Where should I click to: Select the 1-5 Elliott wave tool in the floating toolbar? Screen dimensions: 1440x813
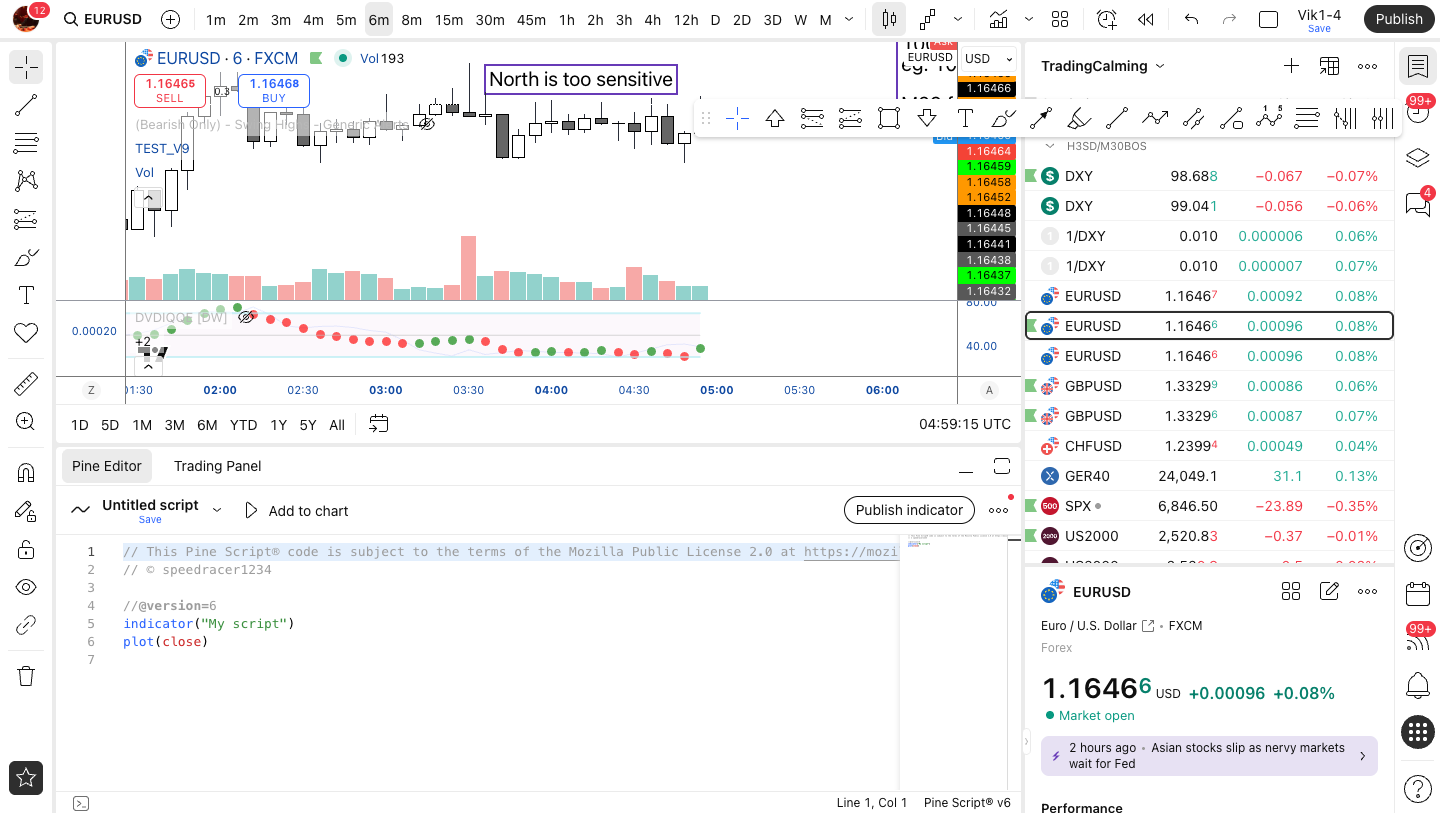[1269, 119]
